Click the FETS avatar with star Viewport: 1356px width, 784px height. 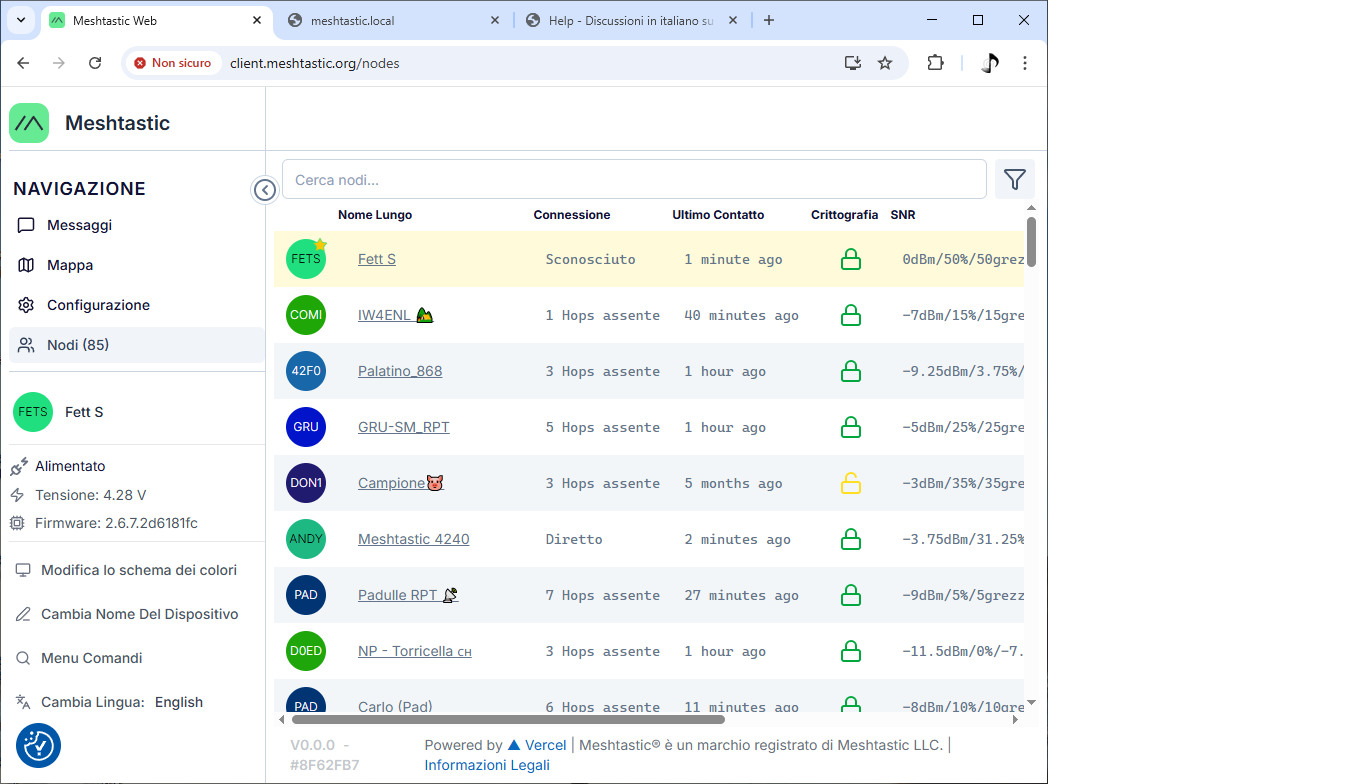click(x=306, y=259)
